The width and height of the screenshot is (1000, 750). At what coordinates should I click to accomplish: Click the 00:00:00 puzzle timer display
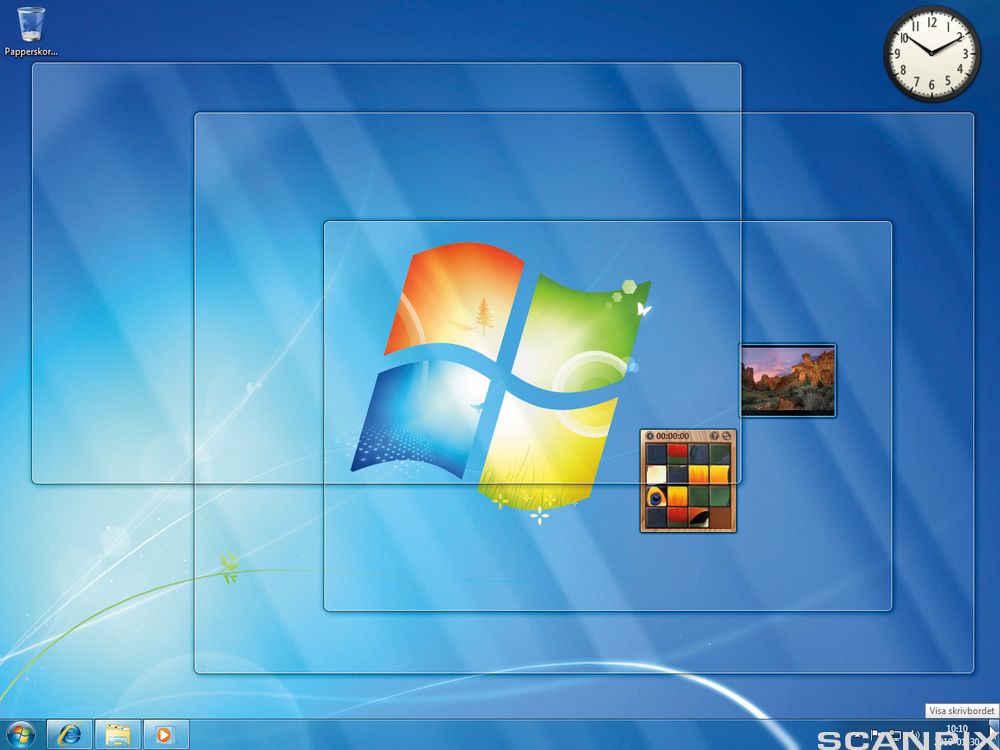click(673, 435)
